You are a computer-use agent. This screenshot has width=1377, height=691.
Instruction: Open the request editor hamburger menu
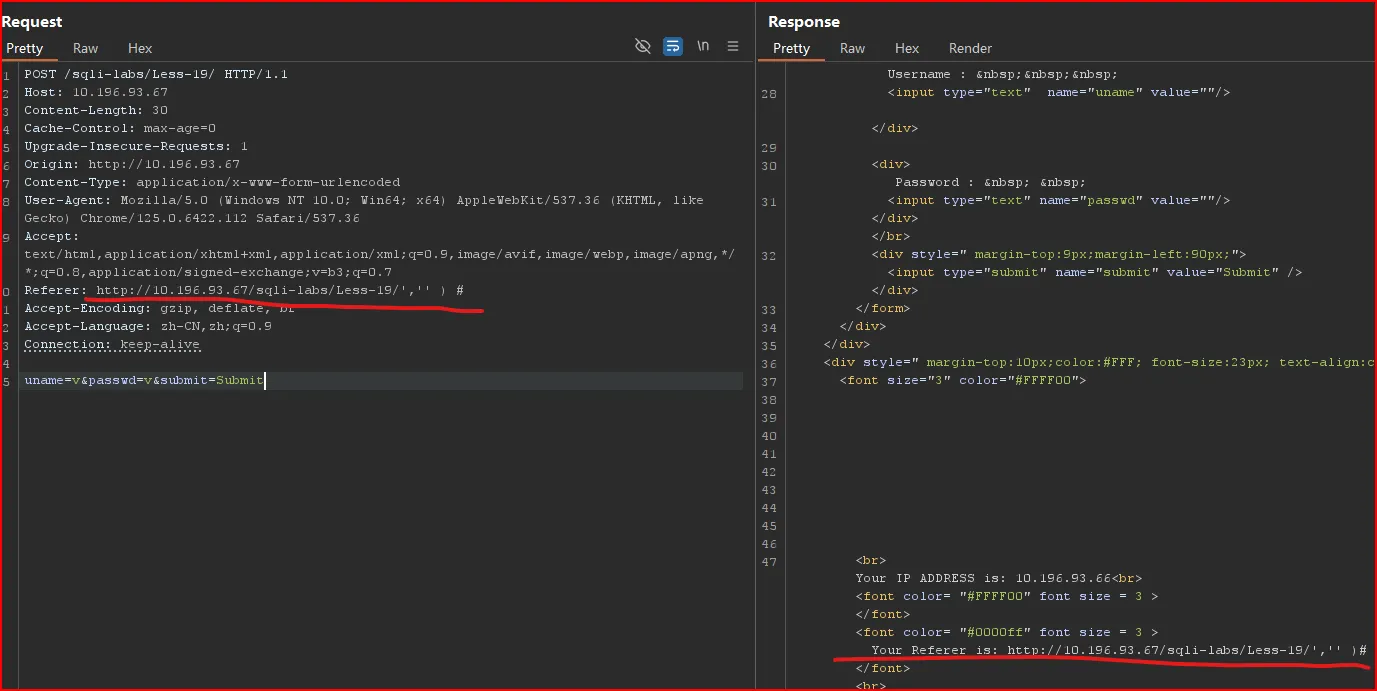[733, 46]
